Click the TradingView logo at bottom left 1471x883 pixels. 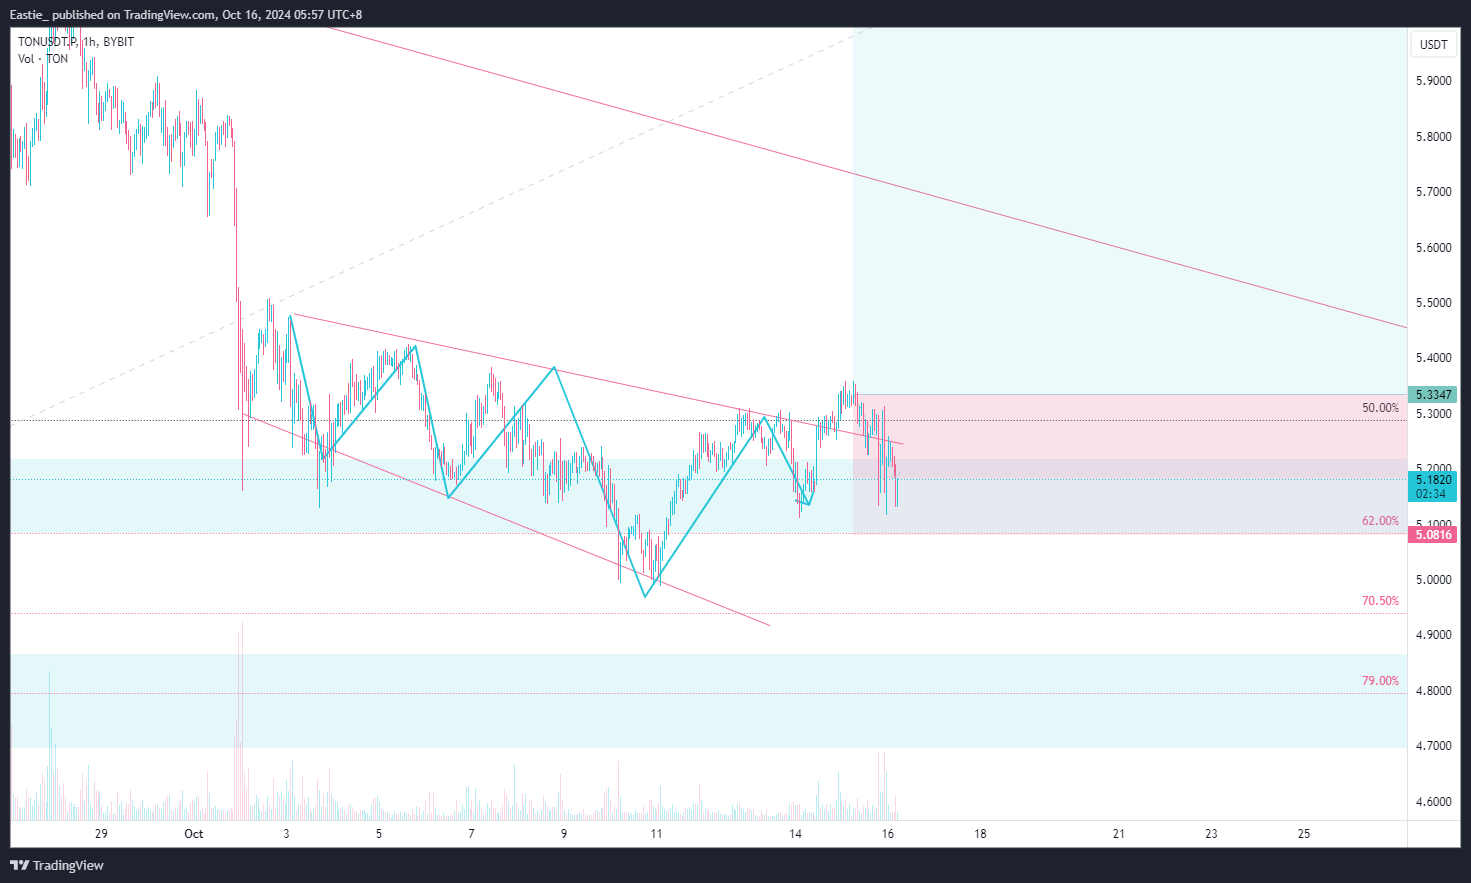57,865
